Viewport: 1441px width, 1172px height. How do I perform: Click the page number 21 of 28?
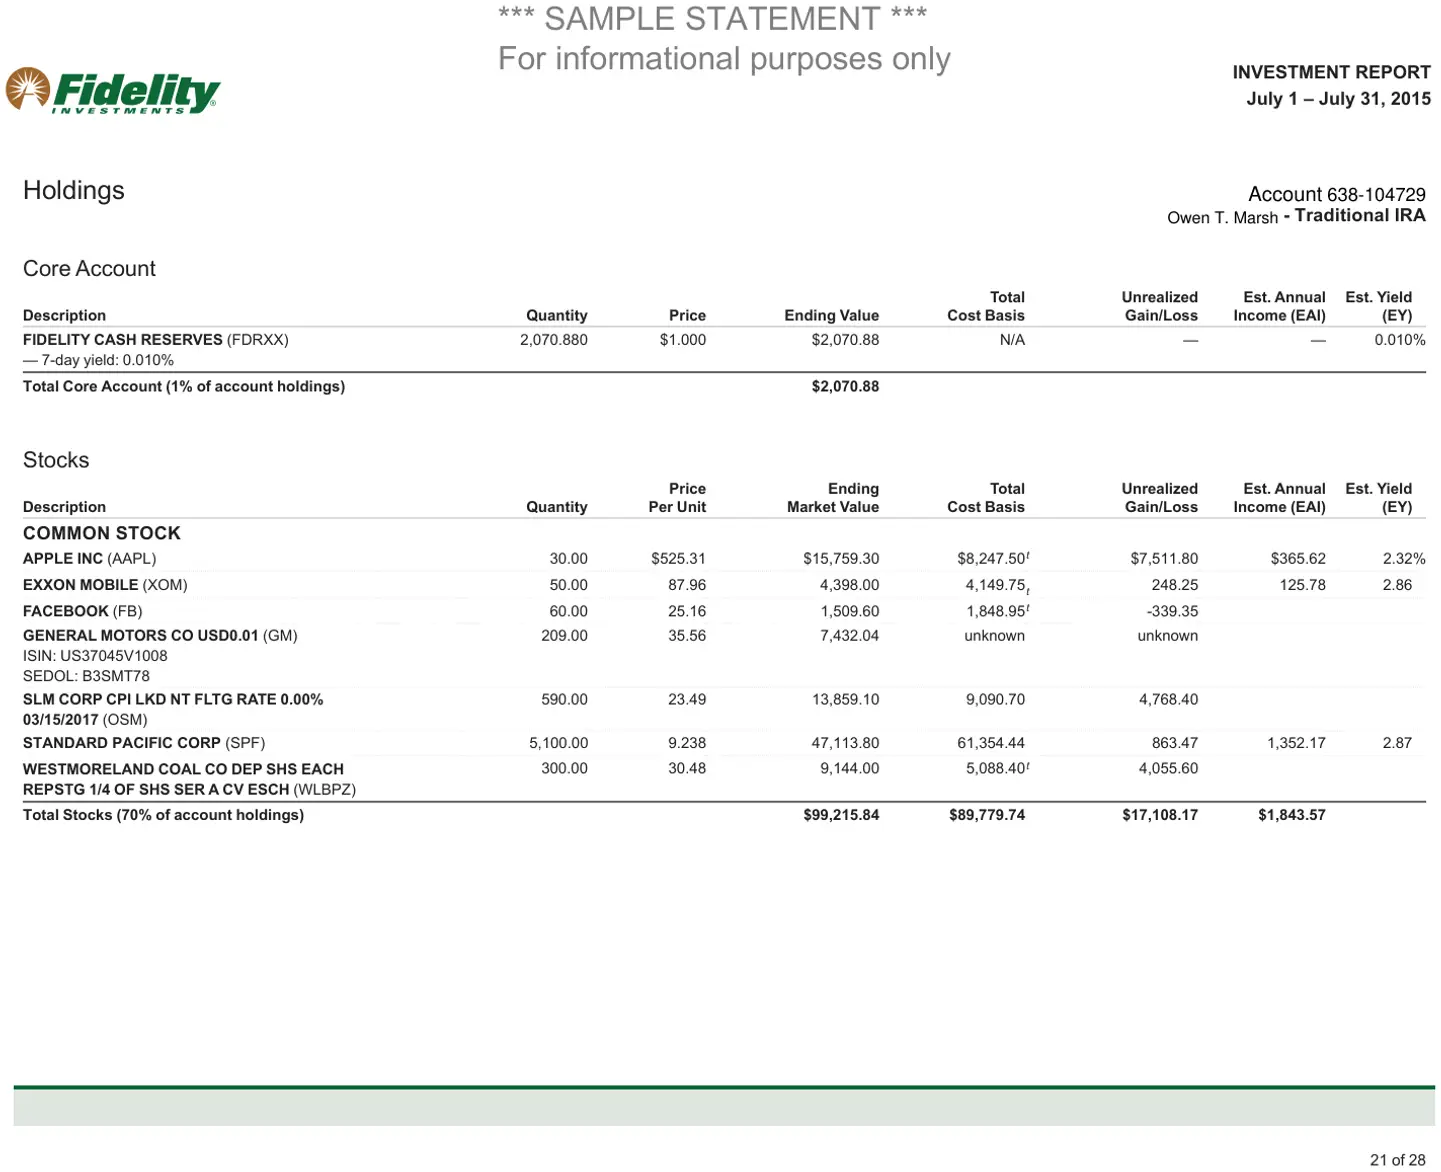(1397, 1160)
